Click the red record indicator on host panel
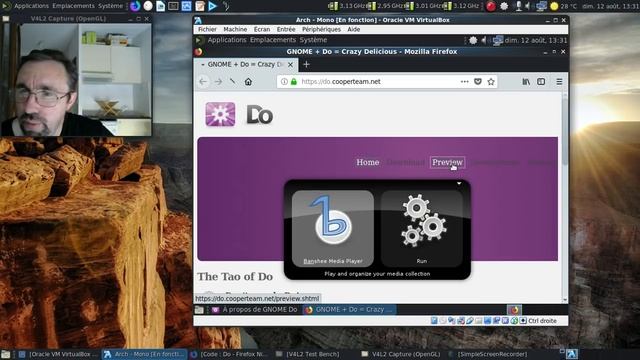 (x=491, y=6)
